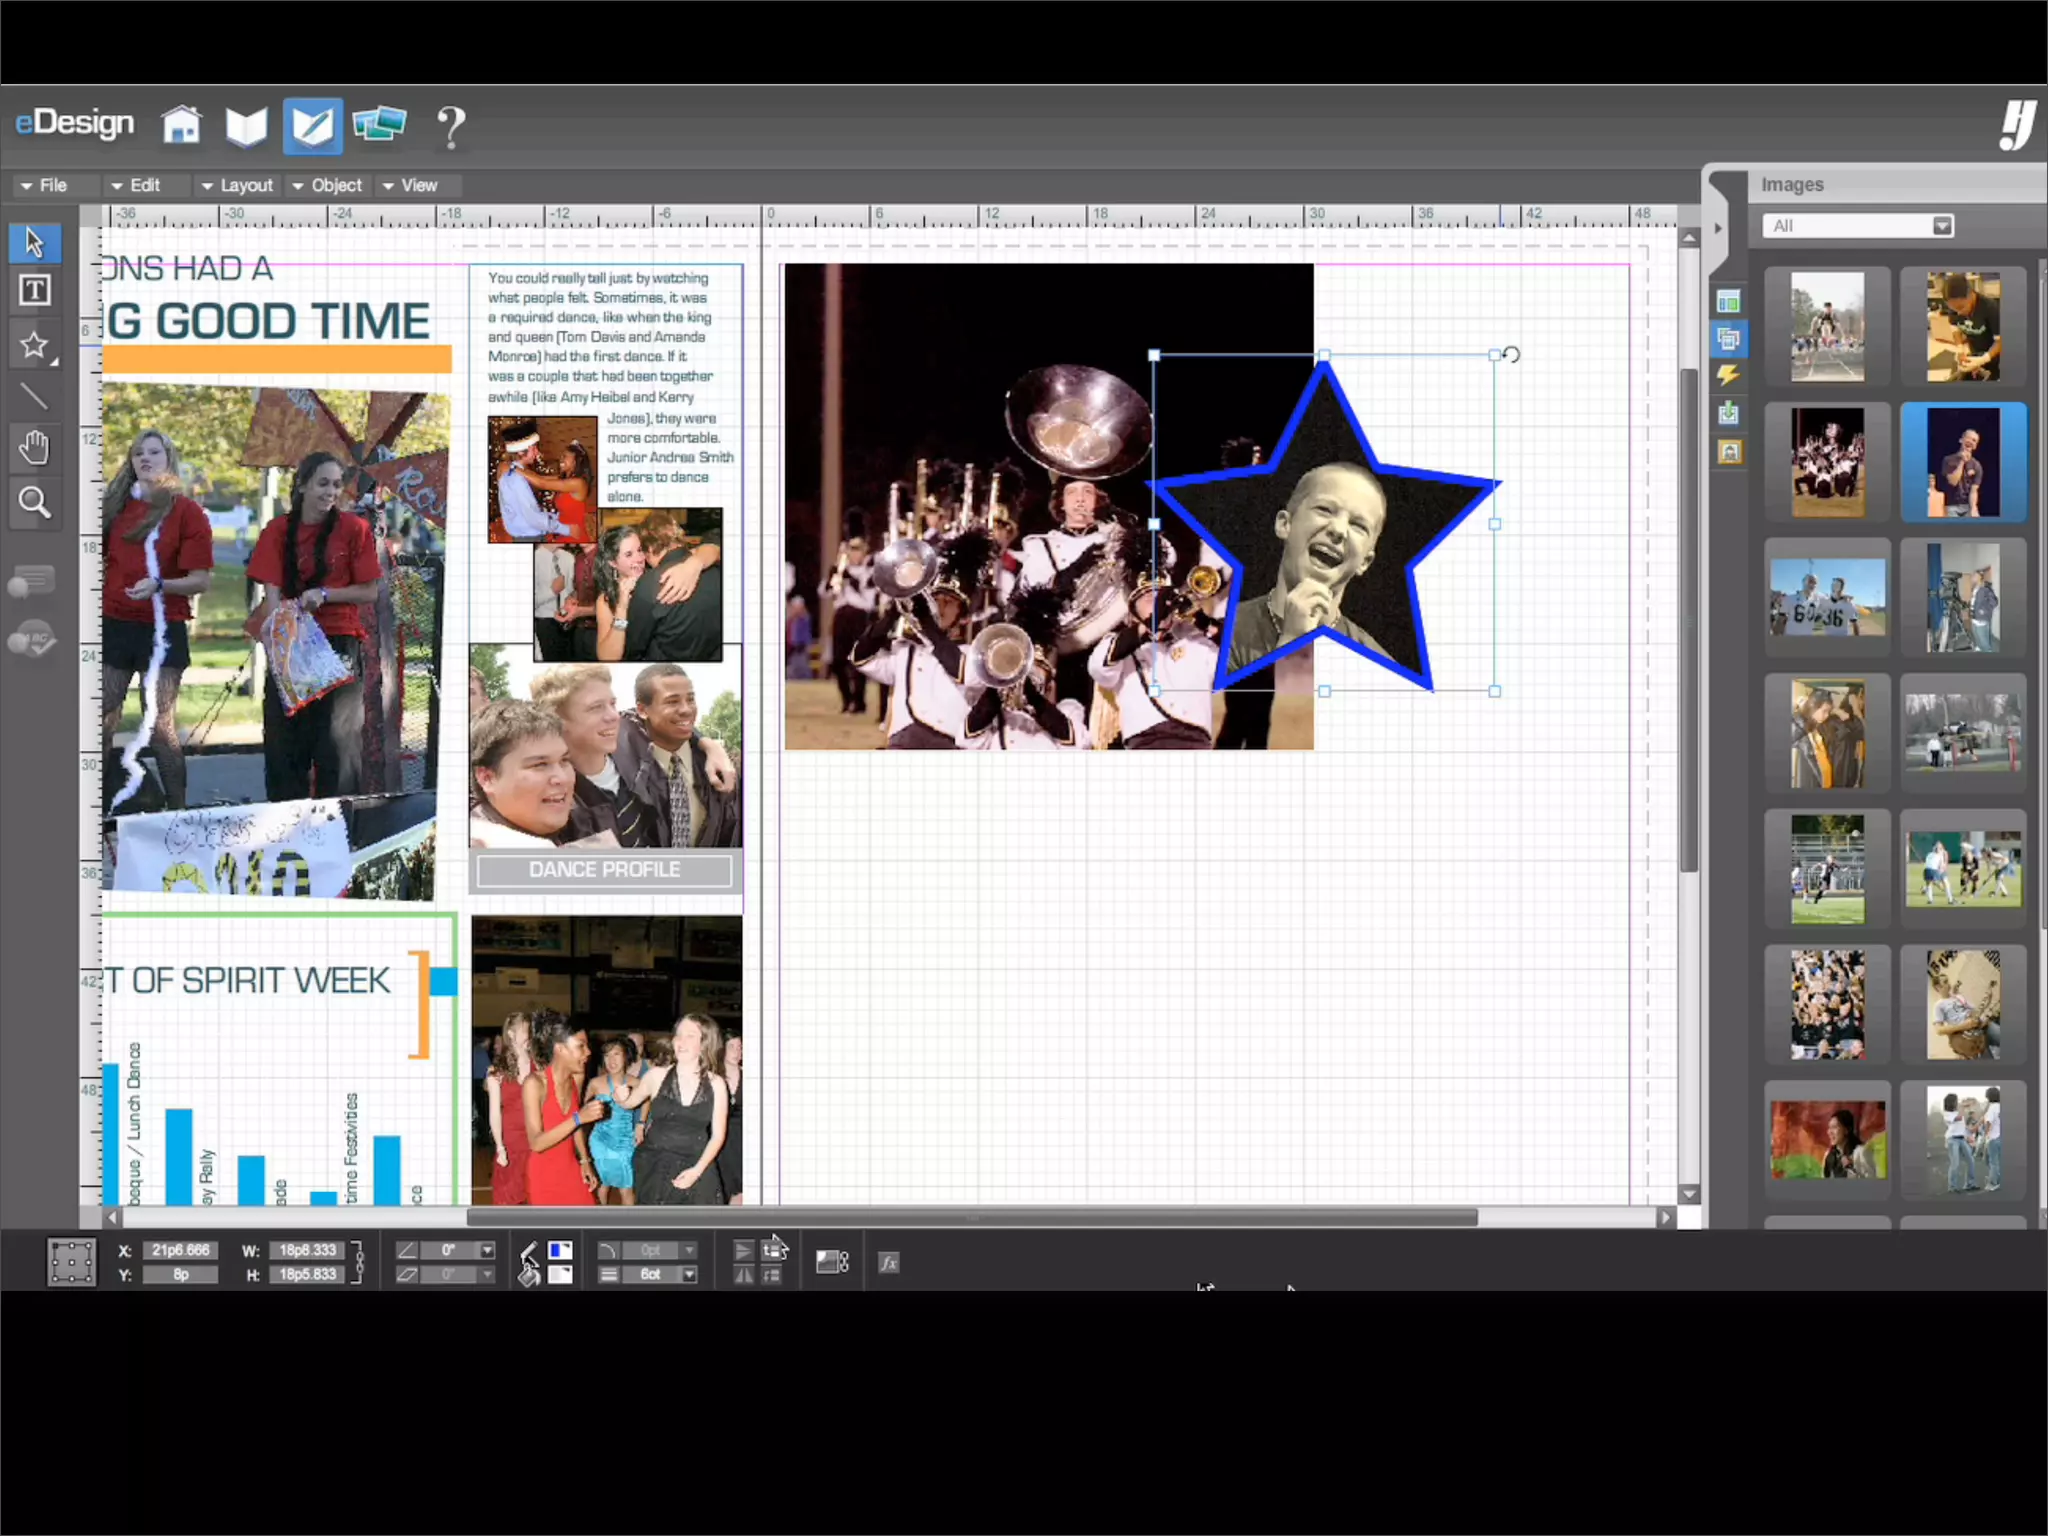Image resolution: width=2048 pixels, height=1536 pixels.
Task: Toggle the image frame link icon
Action: [x=832, y=1262]
